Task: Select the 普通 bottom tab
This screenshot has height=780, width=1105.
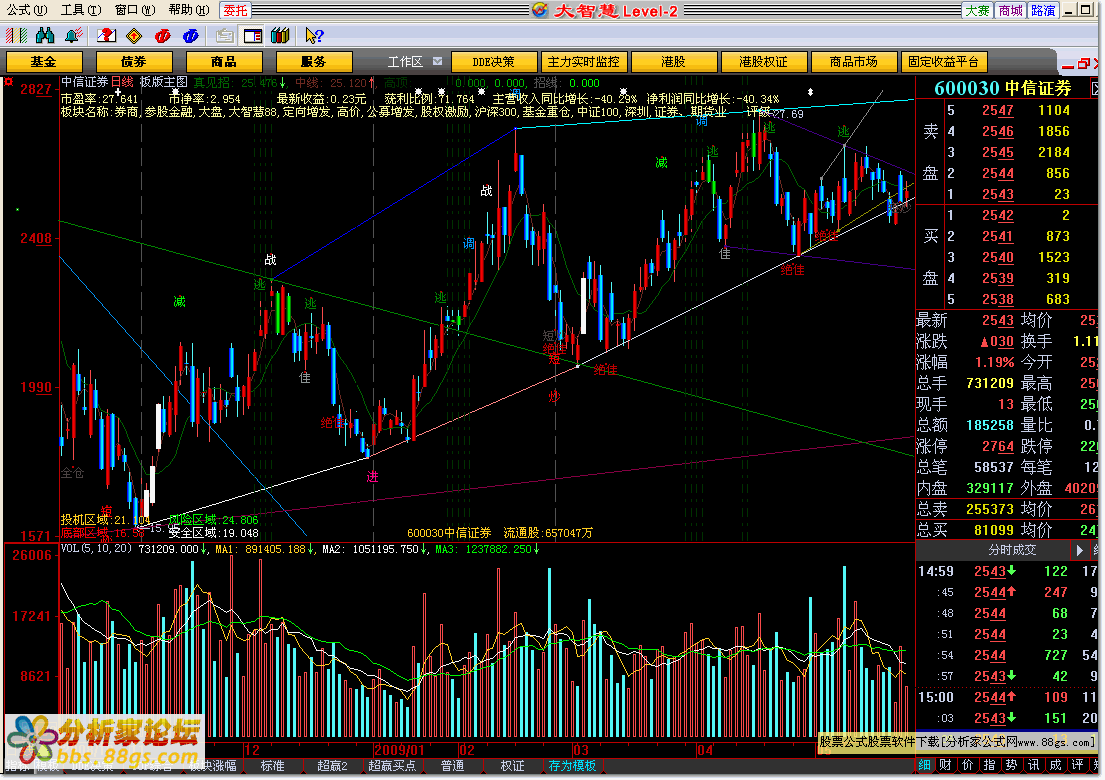Action: [452, 765]
